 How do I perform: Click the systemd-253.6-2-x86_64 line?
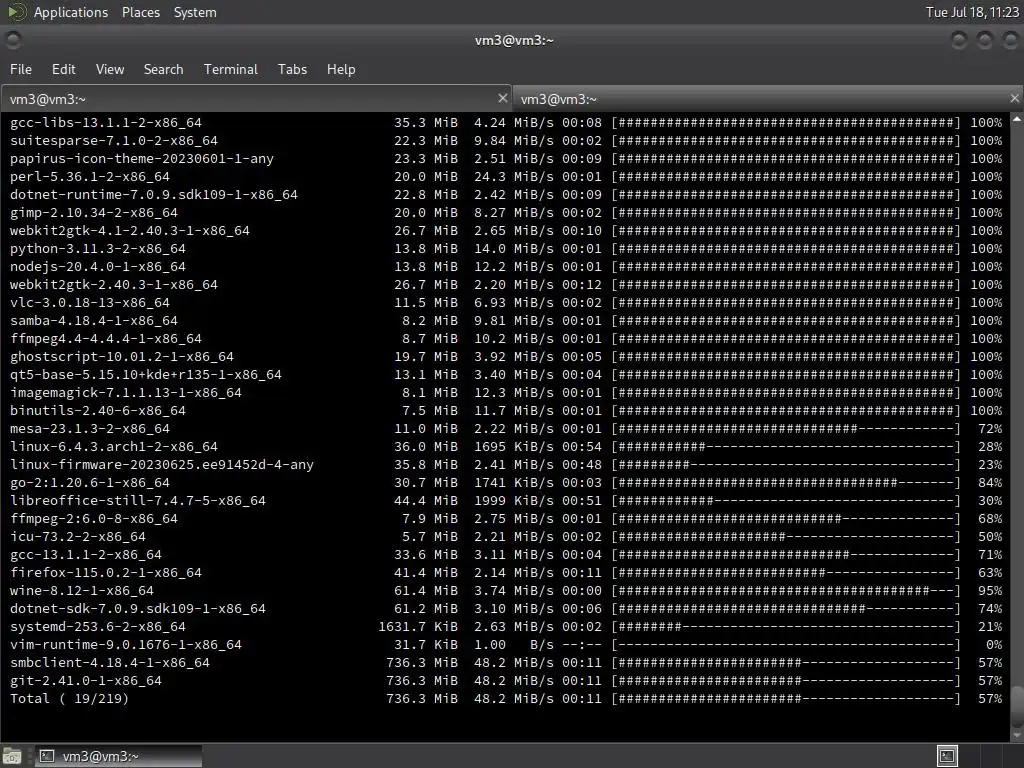point(505,626)
